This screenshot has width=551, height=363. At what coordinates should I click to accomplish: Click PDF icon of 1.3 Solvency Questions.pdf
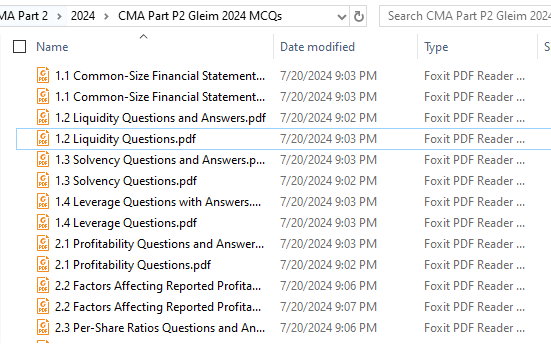(43, 180)
